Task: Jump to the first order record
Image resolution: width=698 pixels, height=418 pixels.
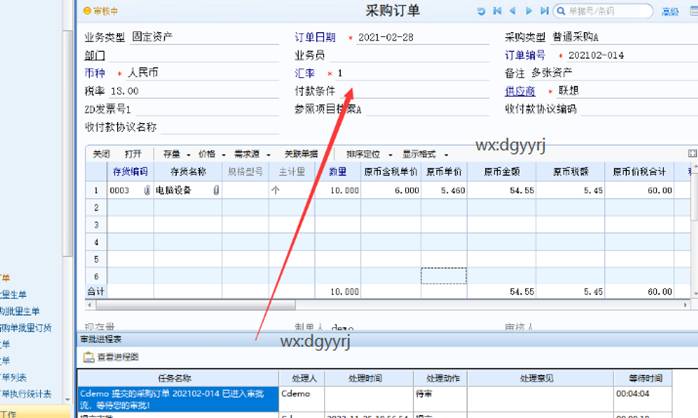Action: pyautogui.click(x=499, y=11)
